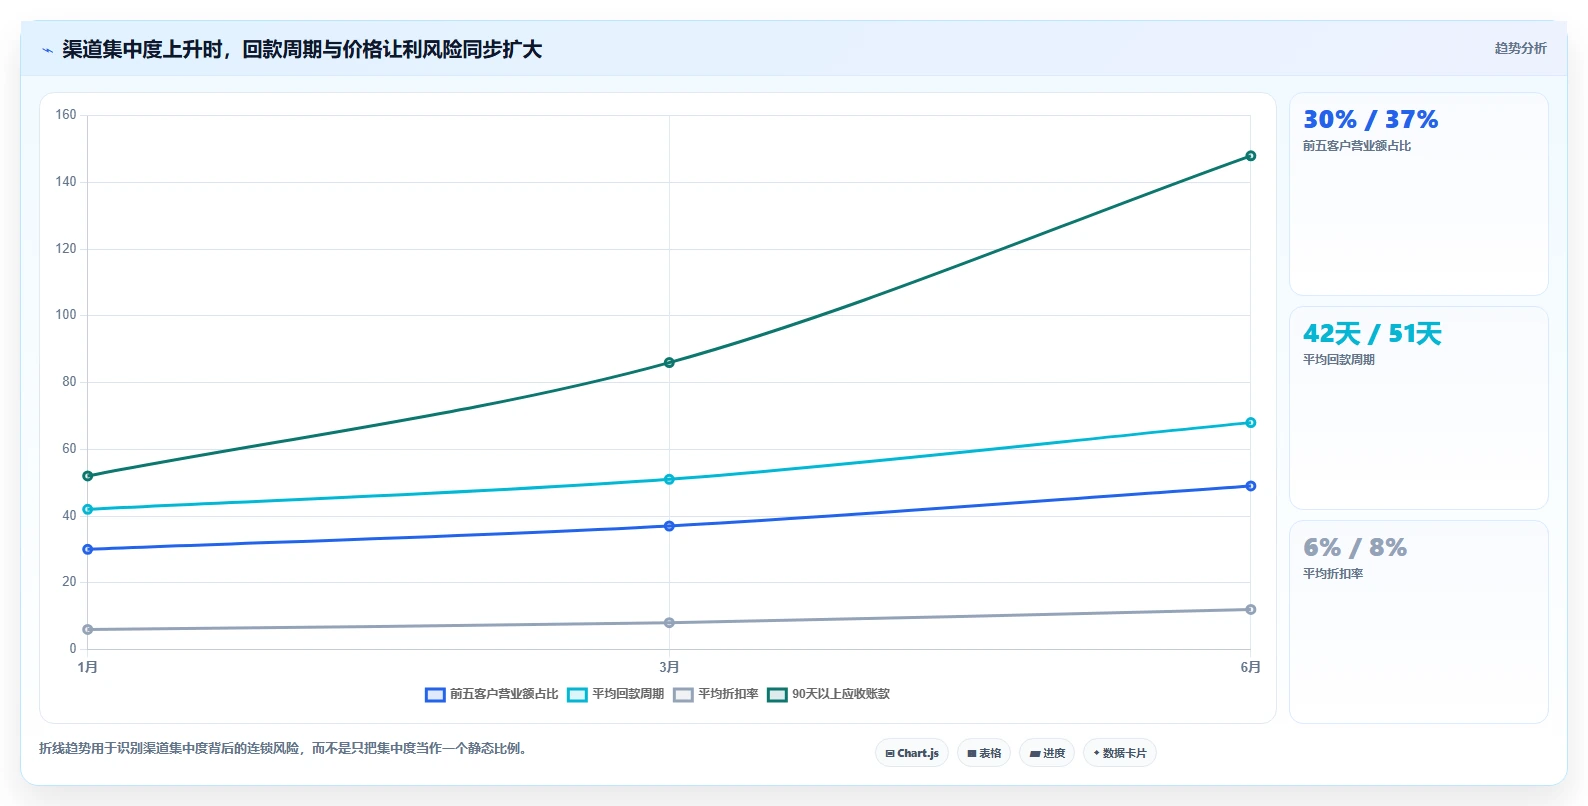Click the gray 平均折扣率 point at 3月
The image size is (1588, 806).
[669, 623]
